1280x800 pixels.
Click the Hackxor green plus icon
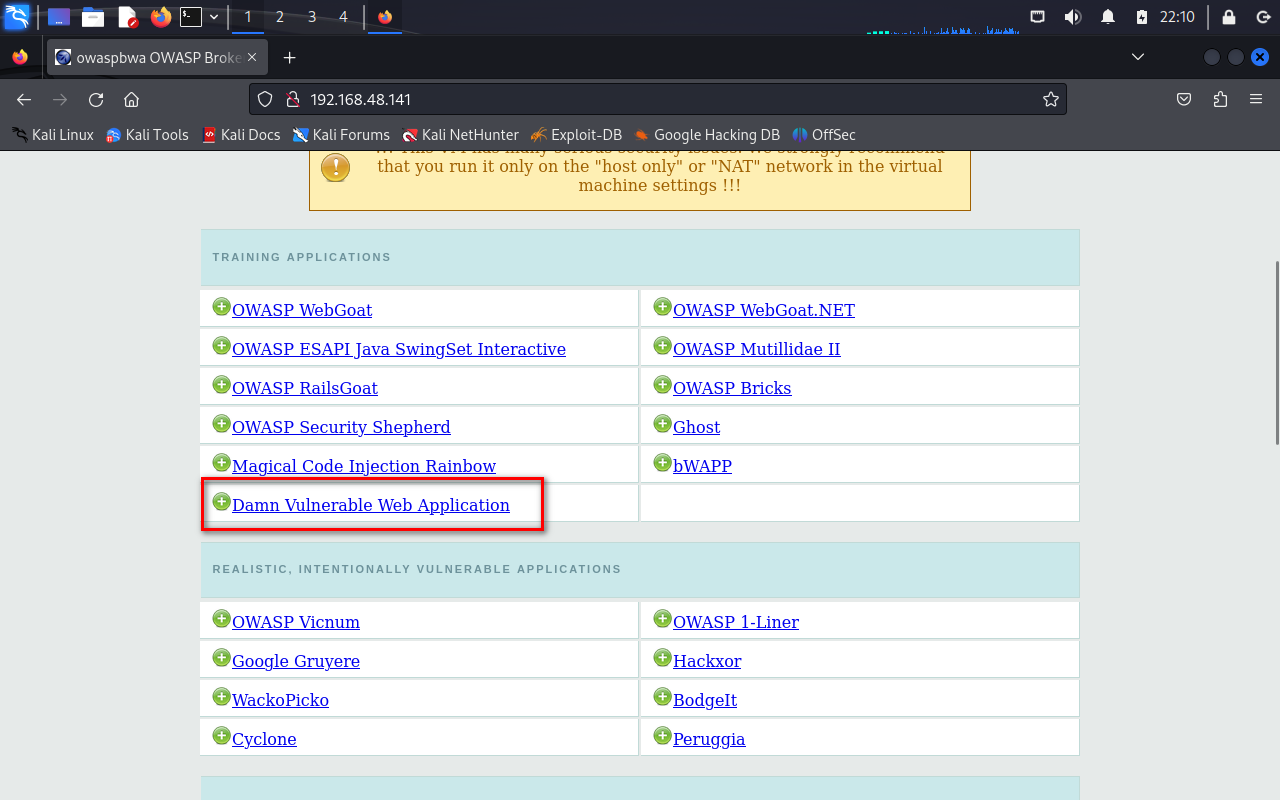(662, 658)
